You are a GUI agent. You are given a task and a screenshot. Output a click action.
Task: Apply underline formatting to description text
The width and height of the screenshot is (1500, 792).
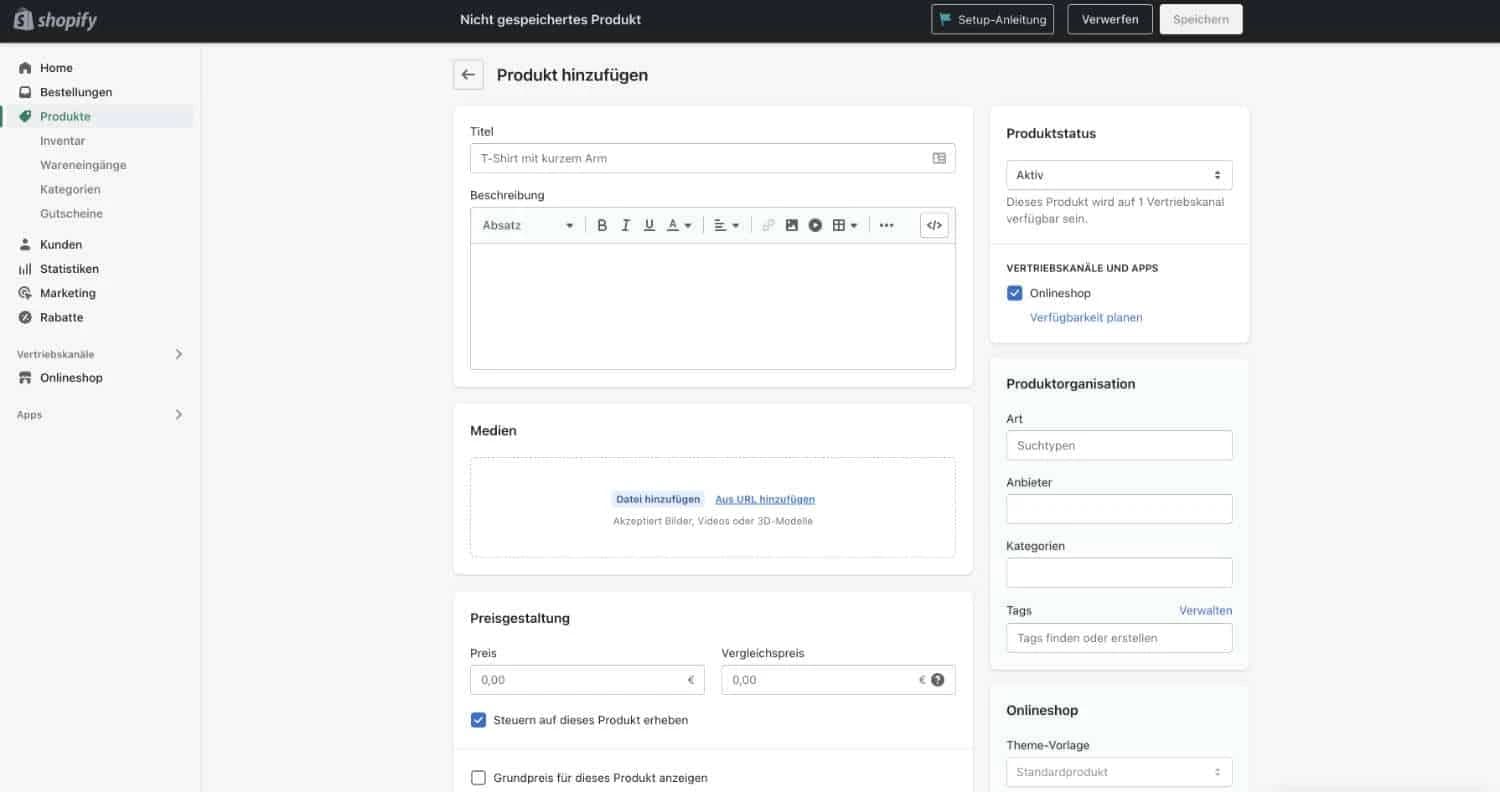649,225
